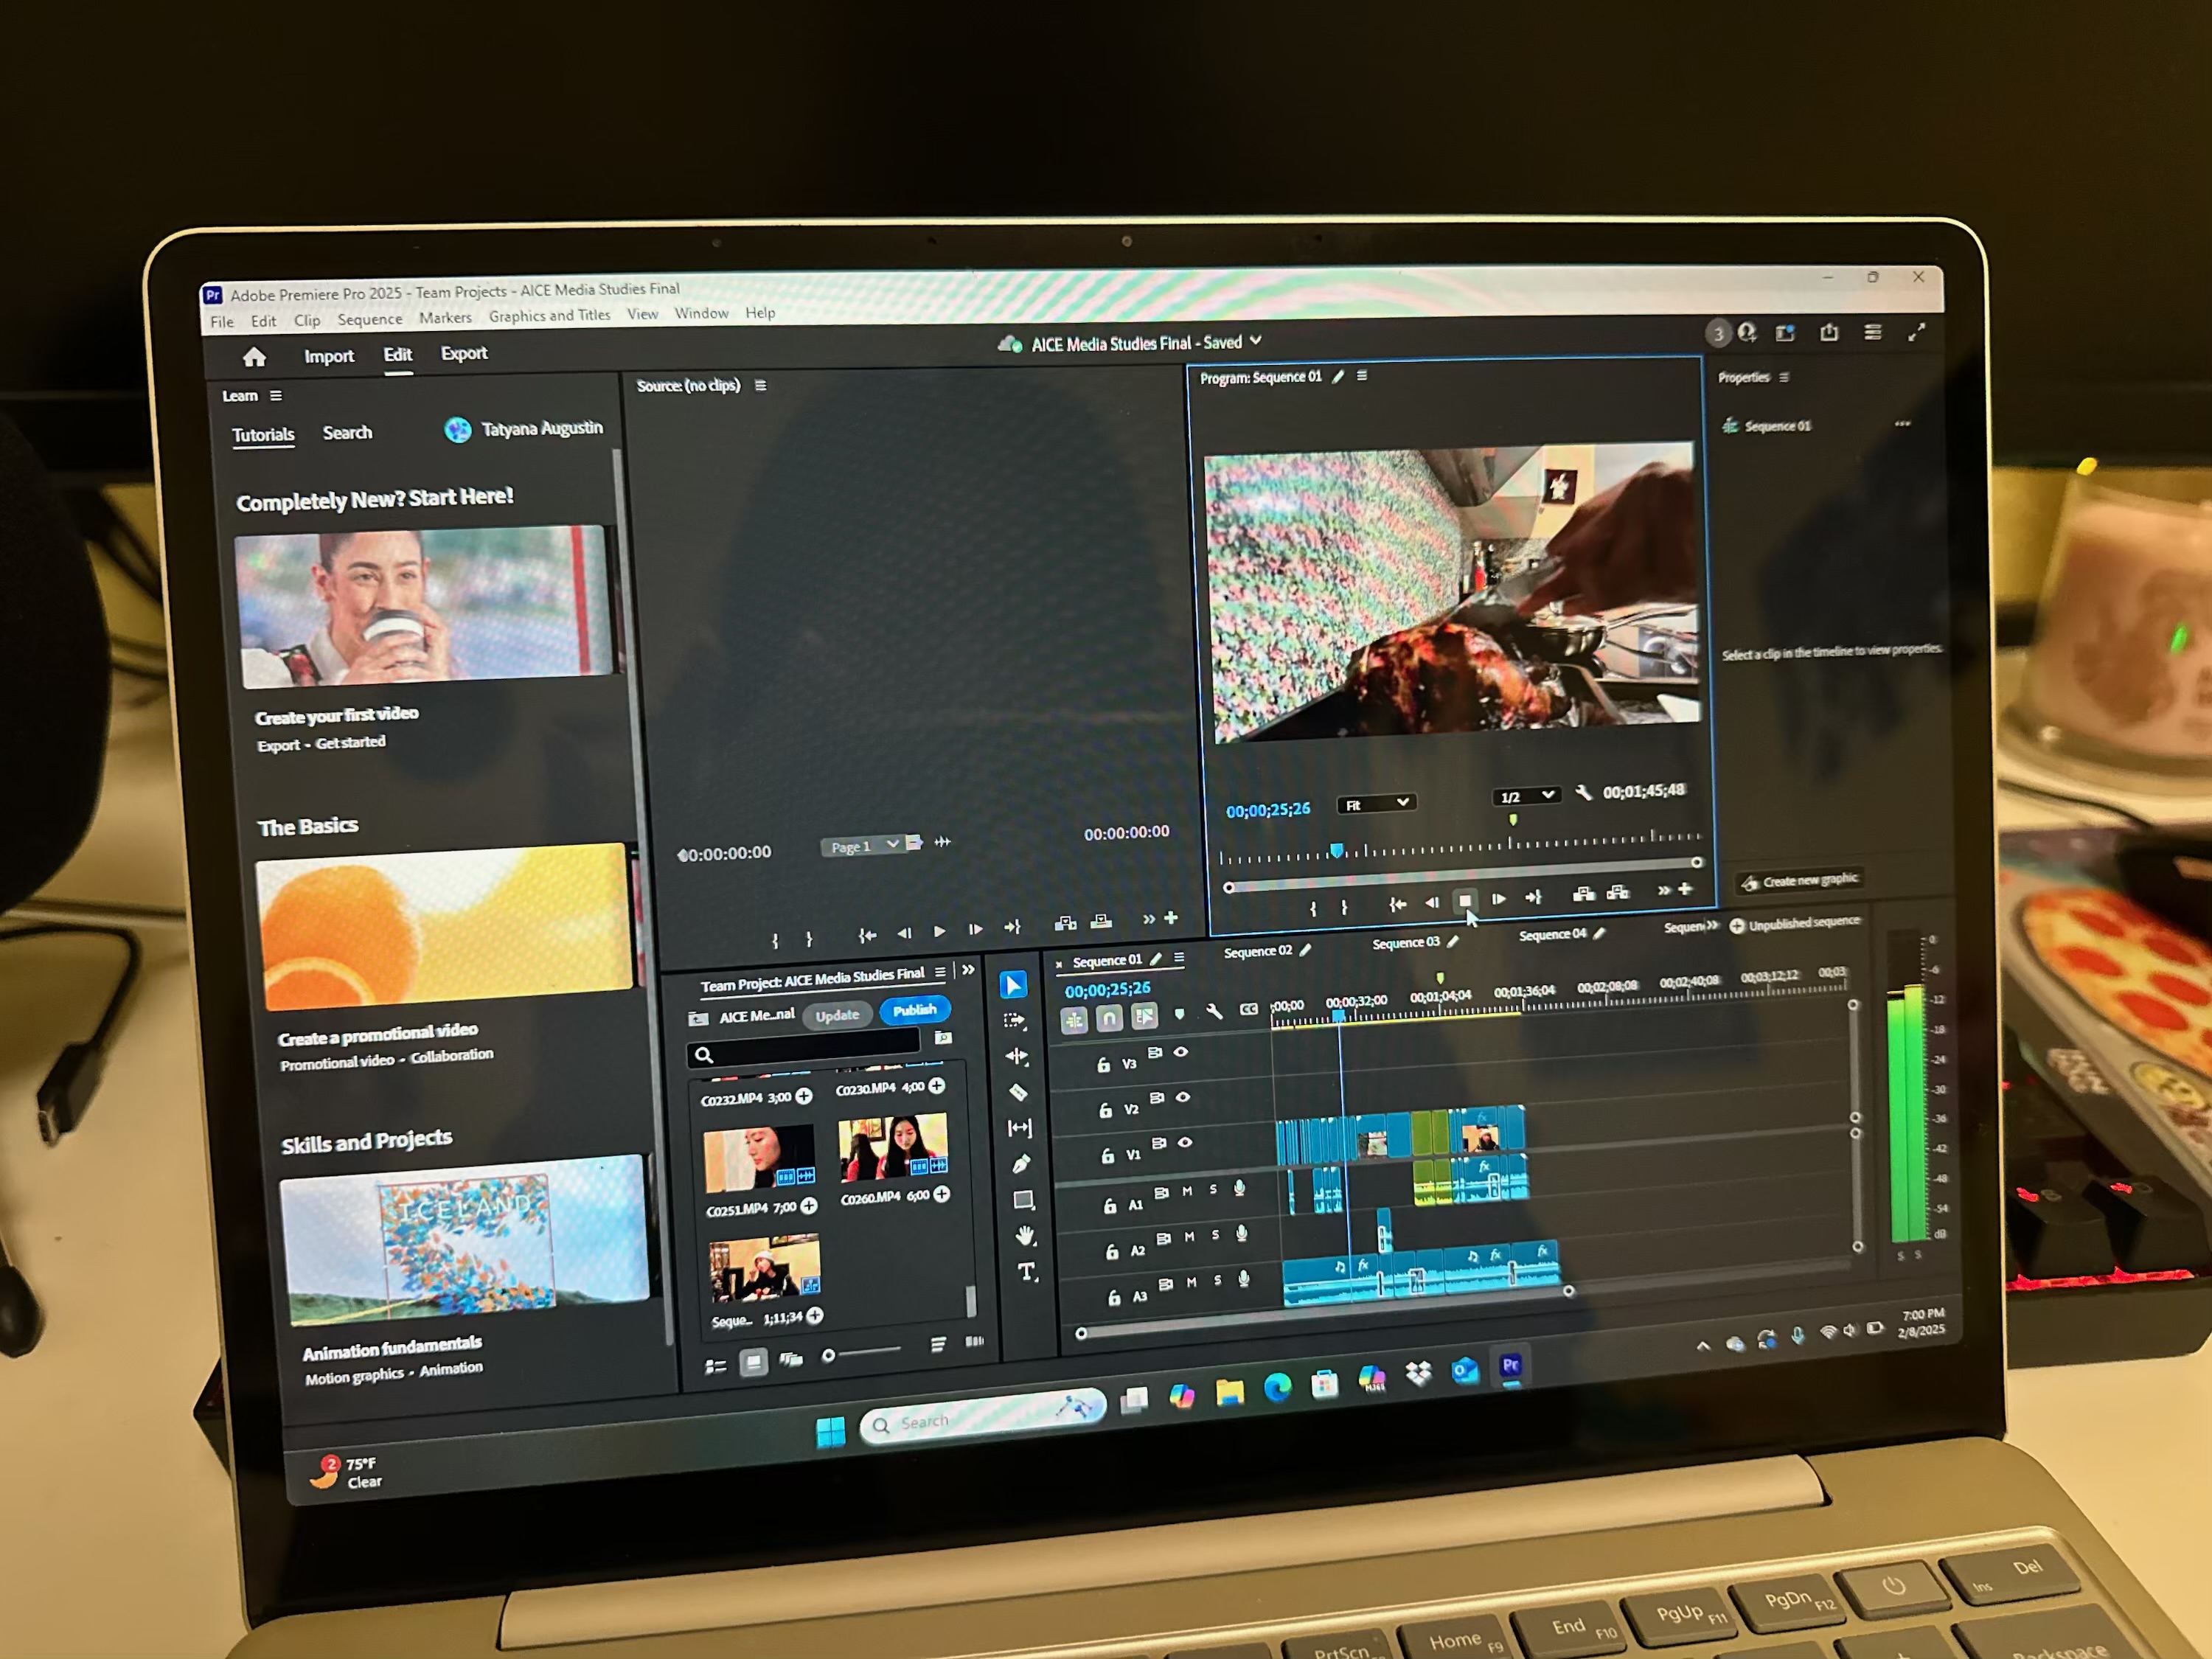
Task: Click Play in the Source monitor
Action: tap(939, 931)
